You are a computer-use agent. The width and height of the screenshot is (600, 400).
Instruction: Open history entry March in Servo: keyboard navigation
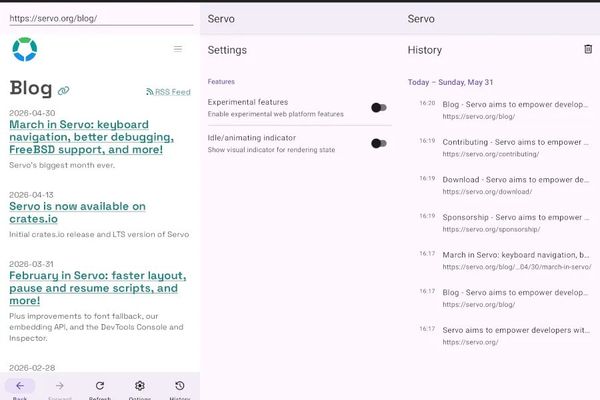click(x=504, y=260)
